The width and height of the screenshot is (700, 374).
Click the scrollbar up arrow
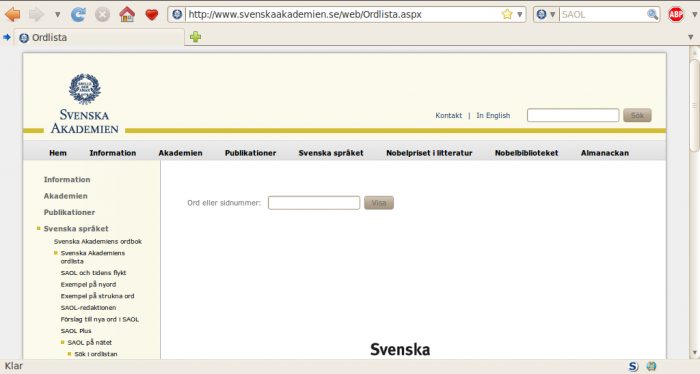click(x=694, y=53)
